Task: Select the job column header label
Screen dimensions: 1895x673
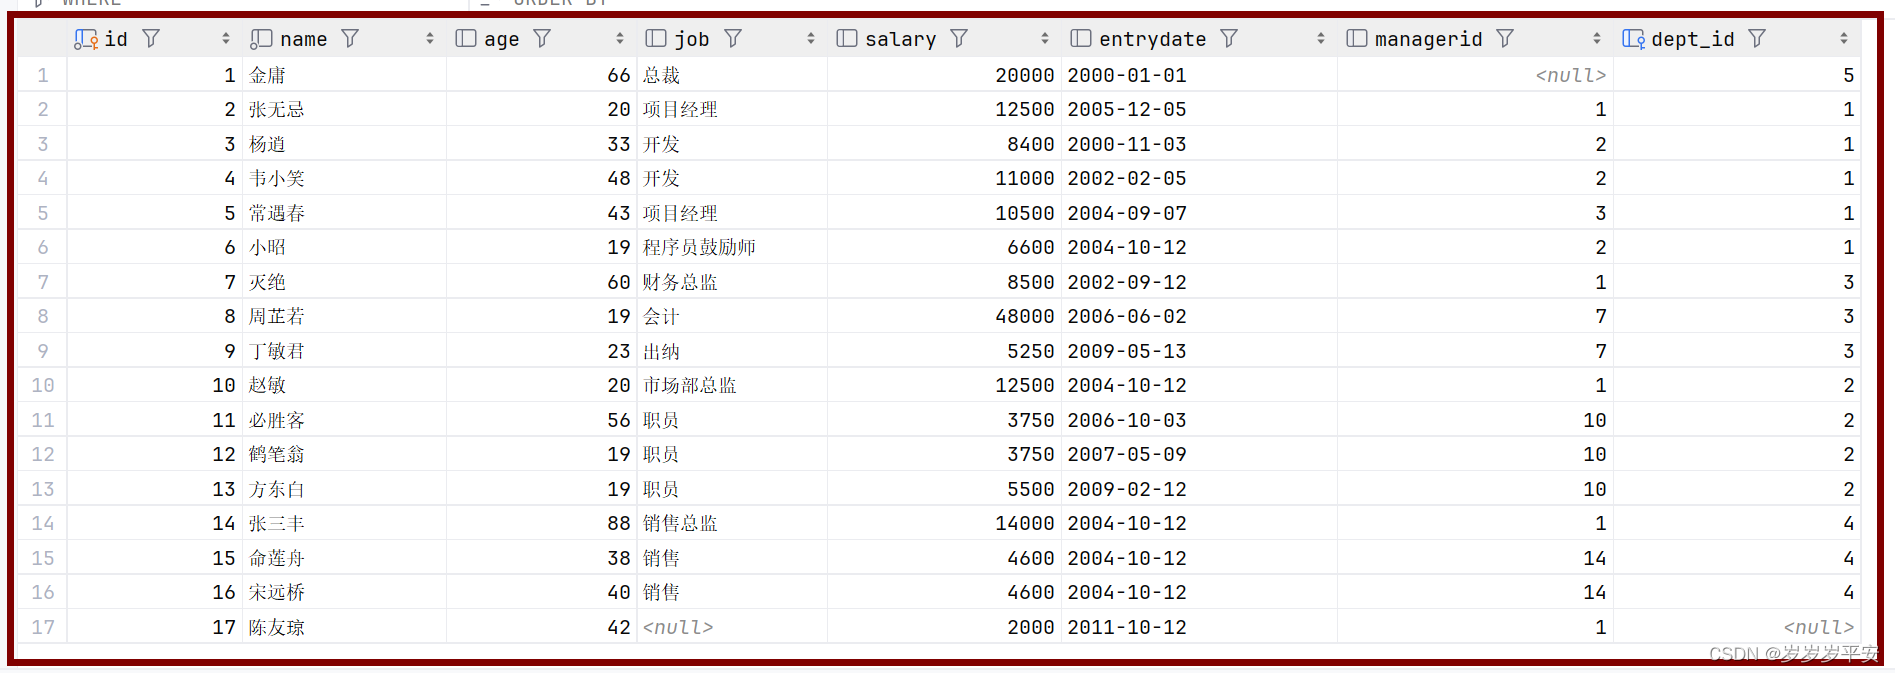Action: coord(692,39)
